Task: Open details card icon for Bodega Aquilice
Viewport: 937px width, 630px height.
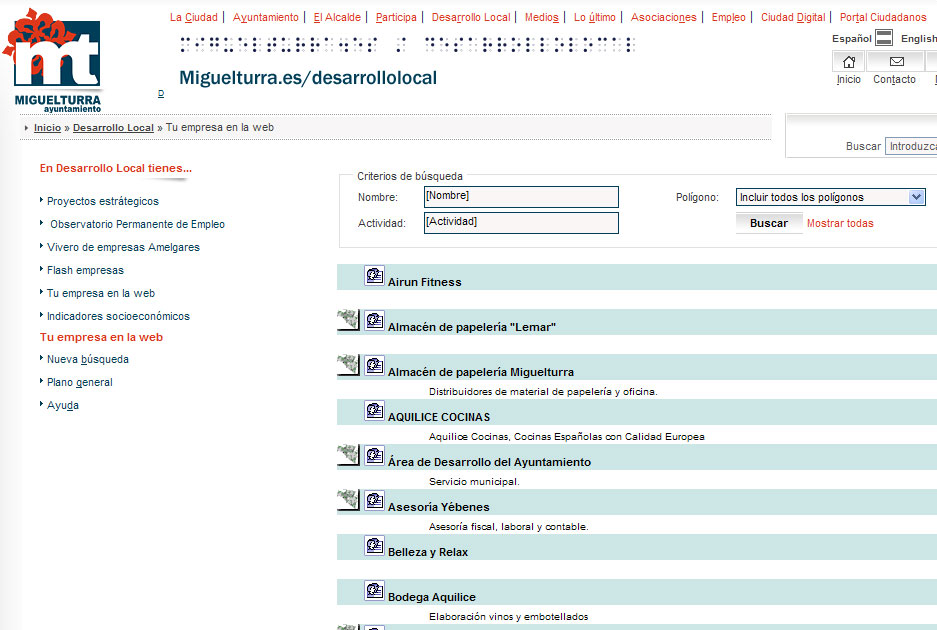Action: coord(374,591)
